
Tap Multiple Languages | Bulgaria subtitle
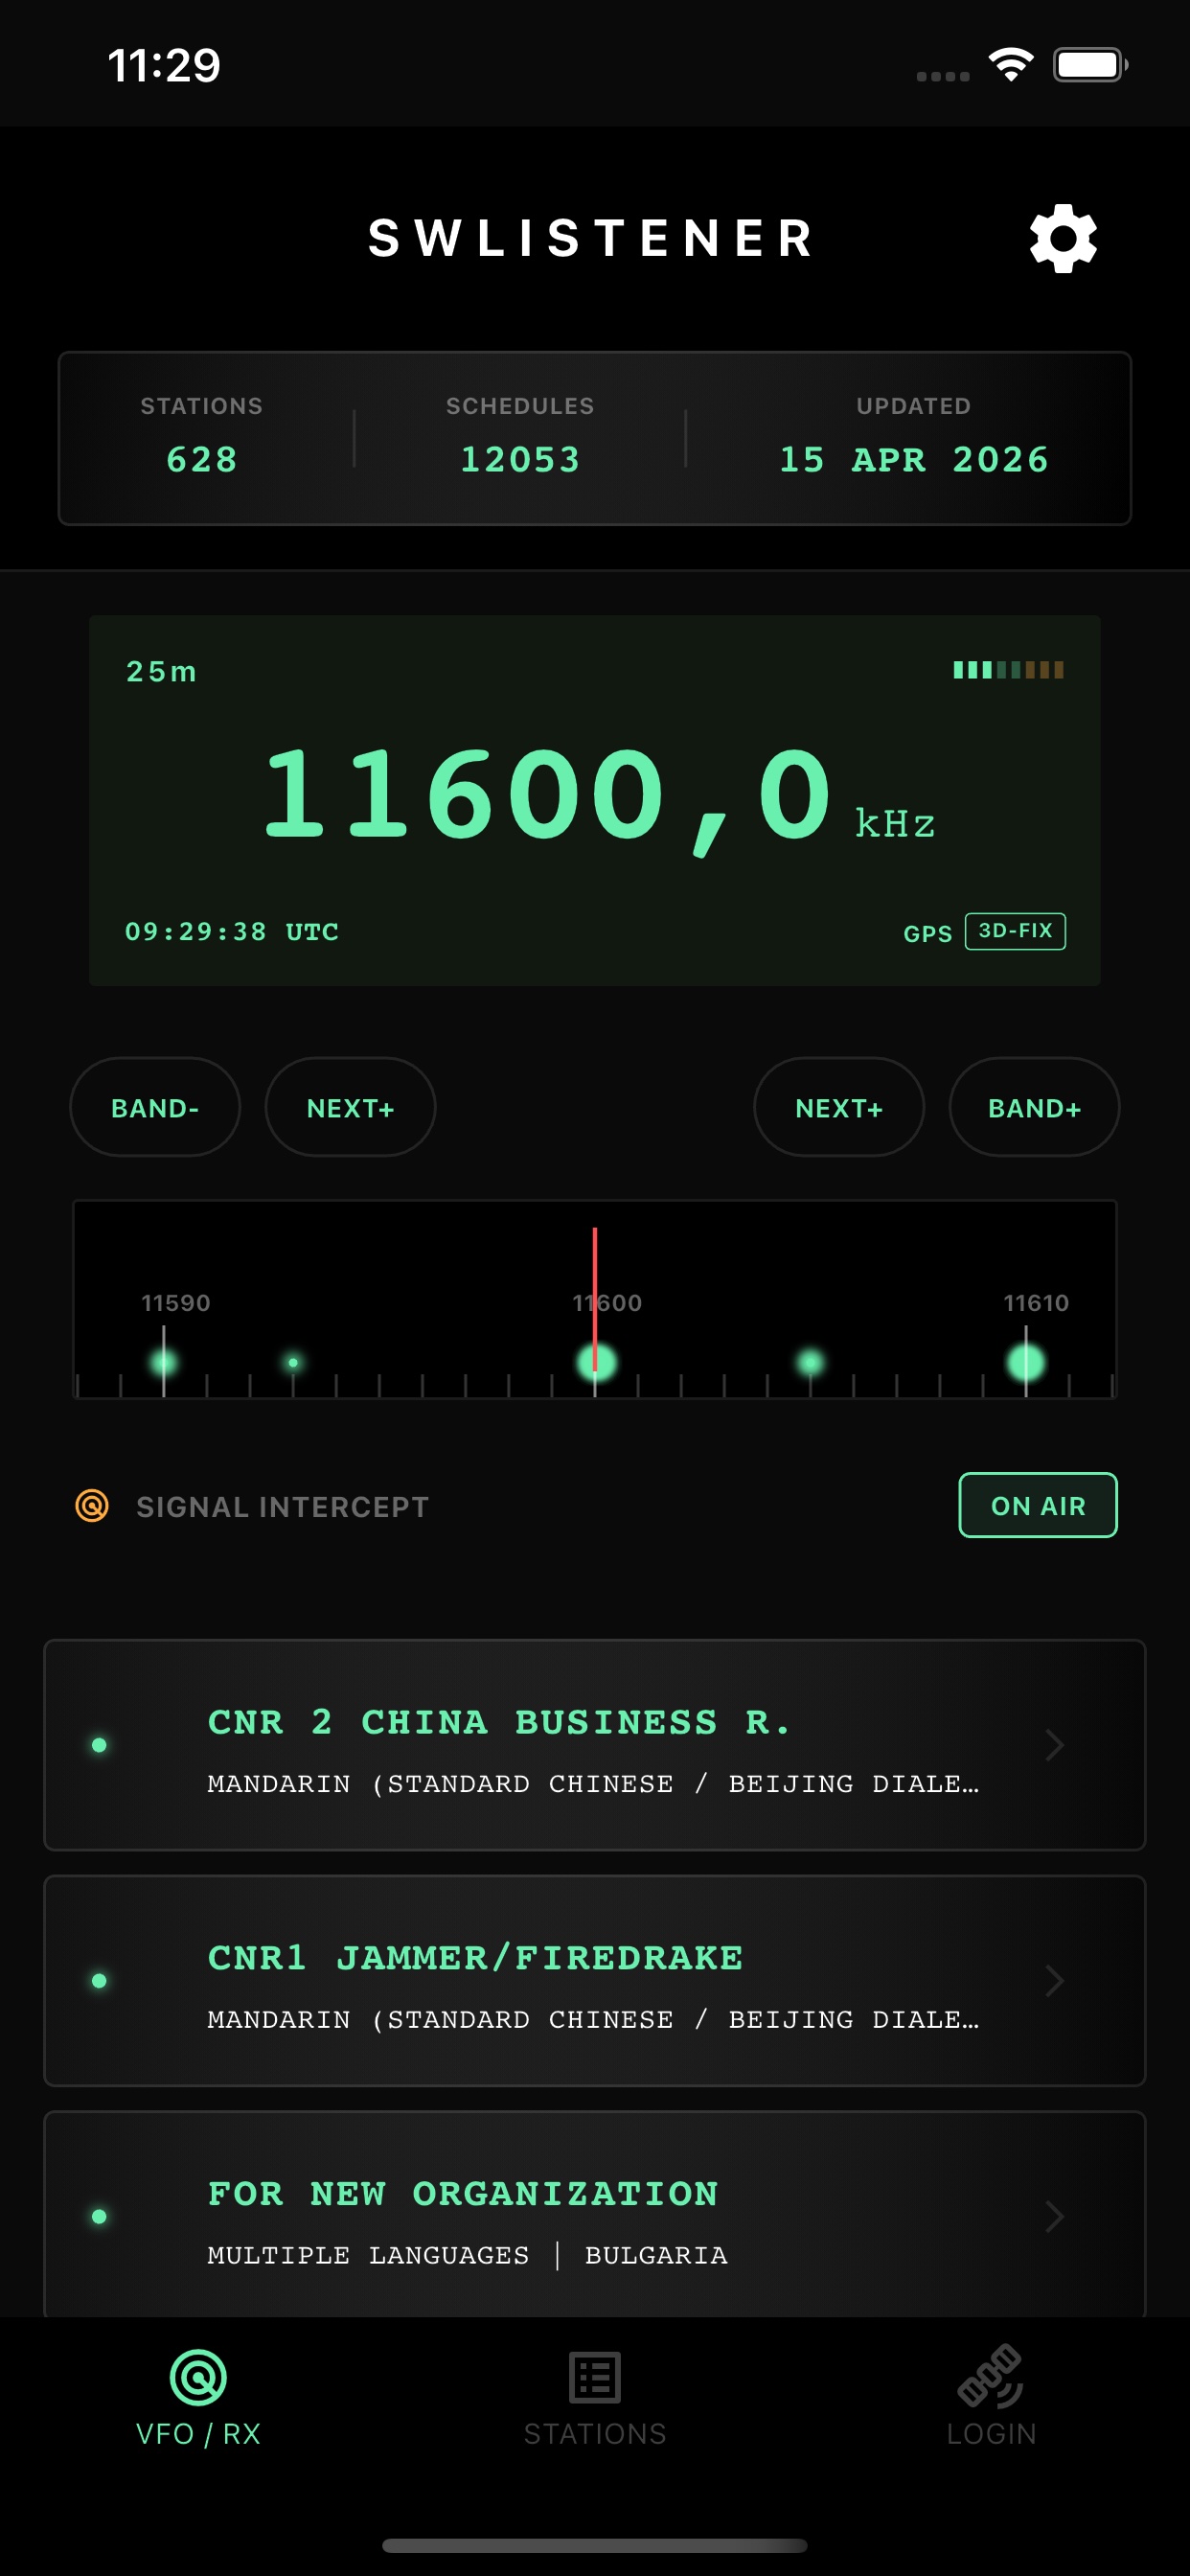[467, 2255]
